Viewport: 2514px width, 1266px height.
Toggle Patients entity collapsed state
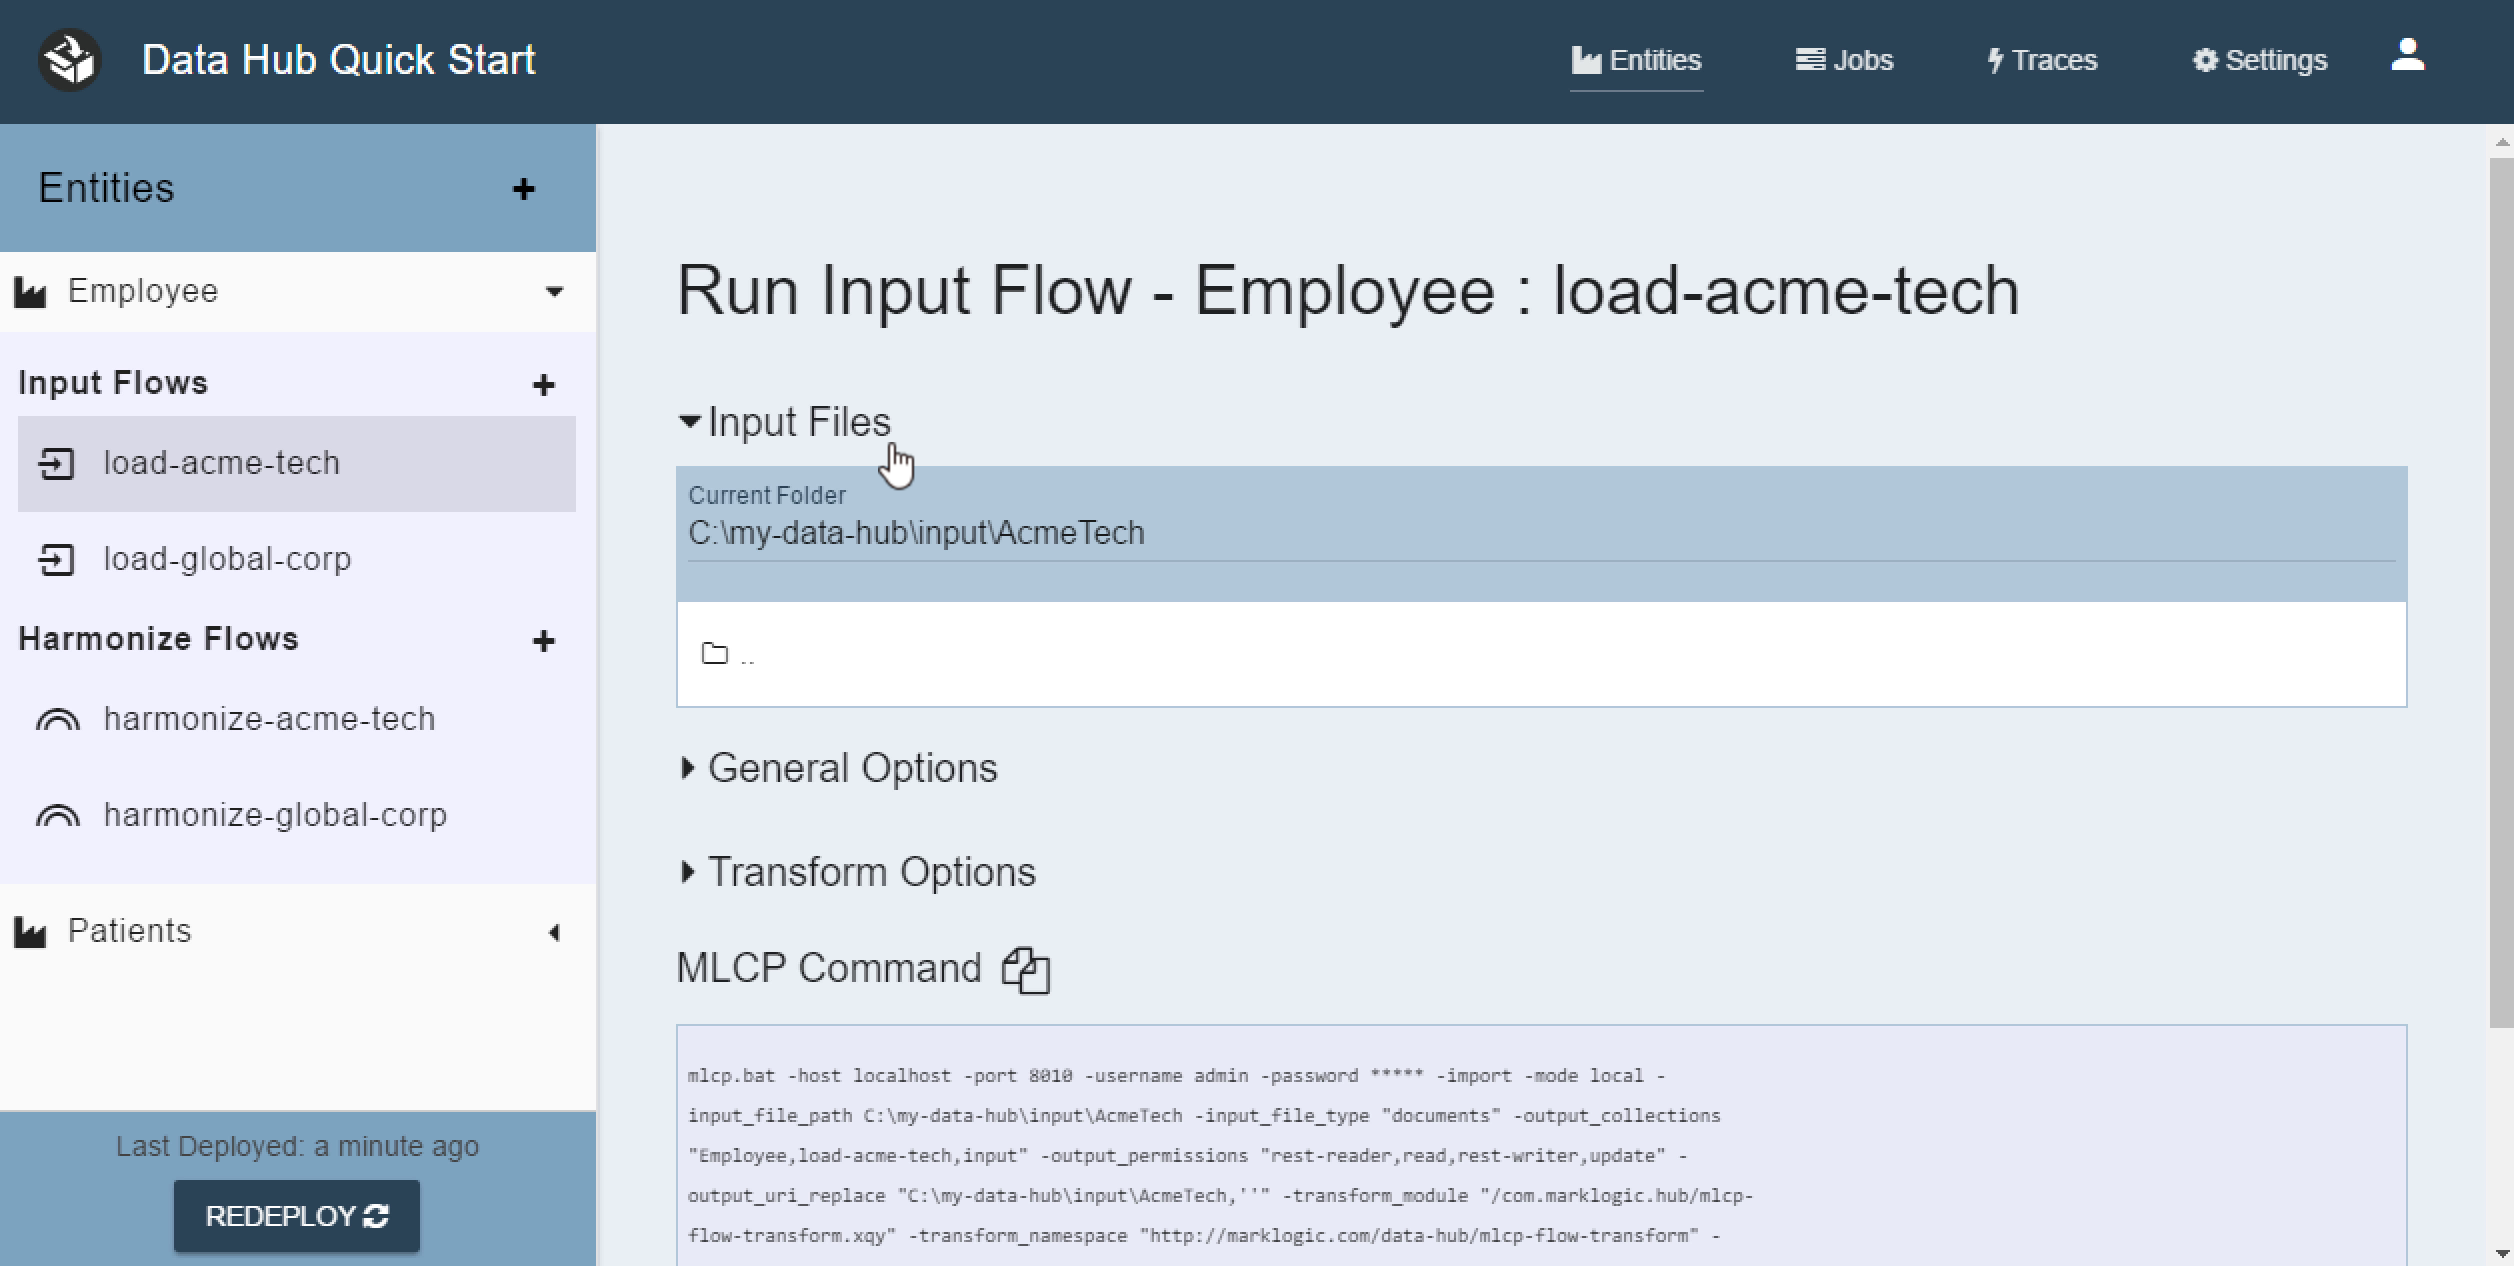(554, 932)
